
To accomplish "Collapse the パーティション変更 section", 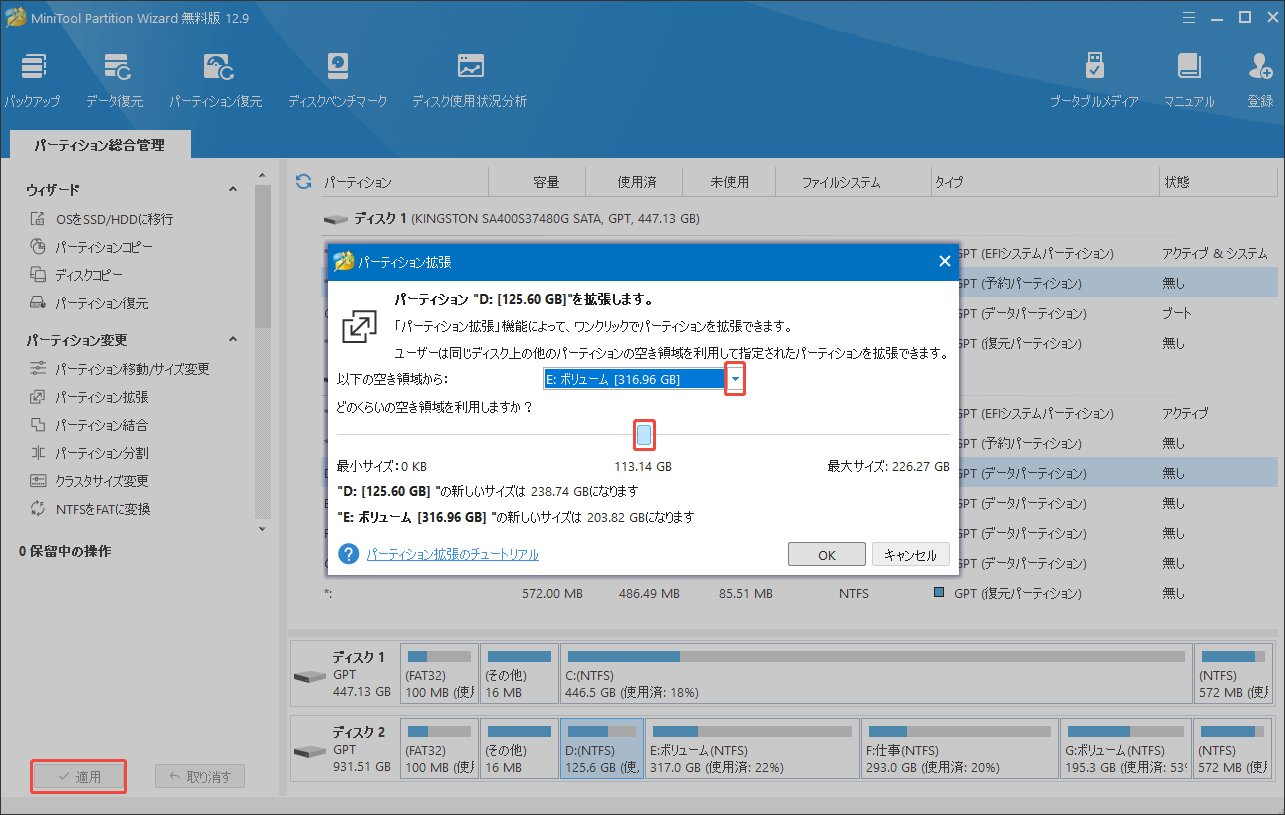I will click(x=233, y=340).
